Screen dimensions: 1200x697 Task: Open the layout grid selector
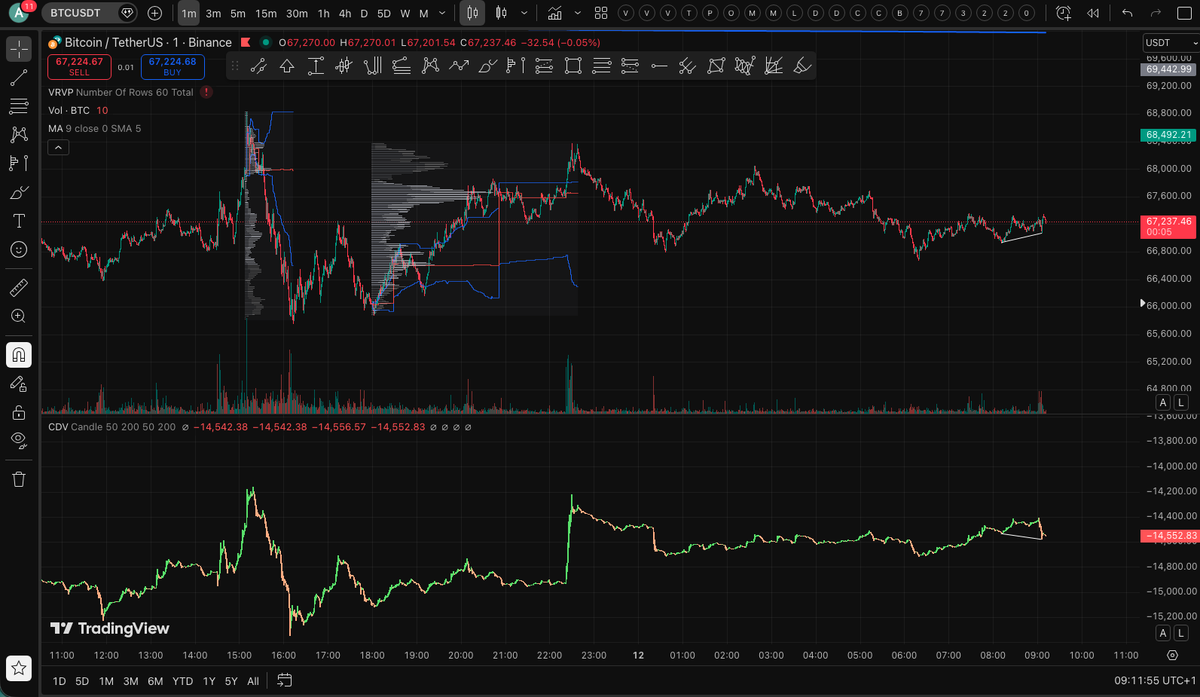600,13
